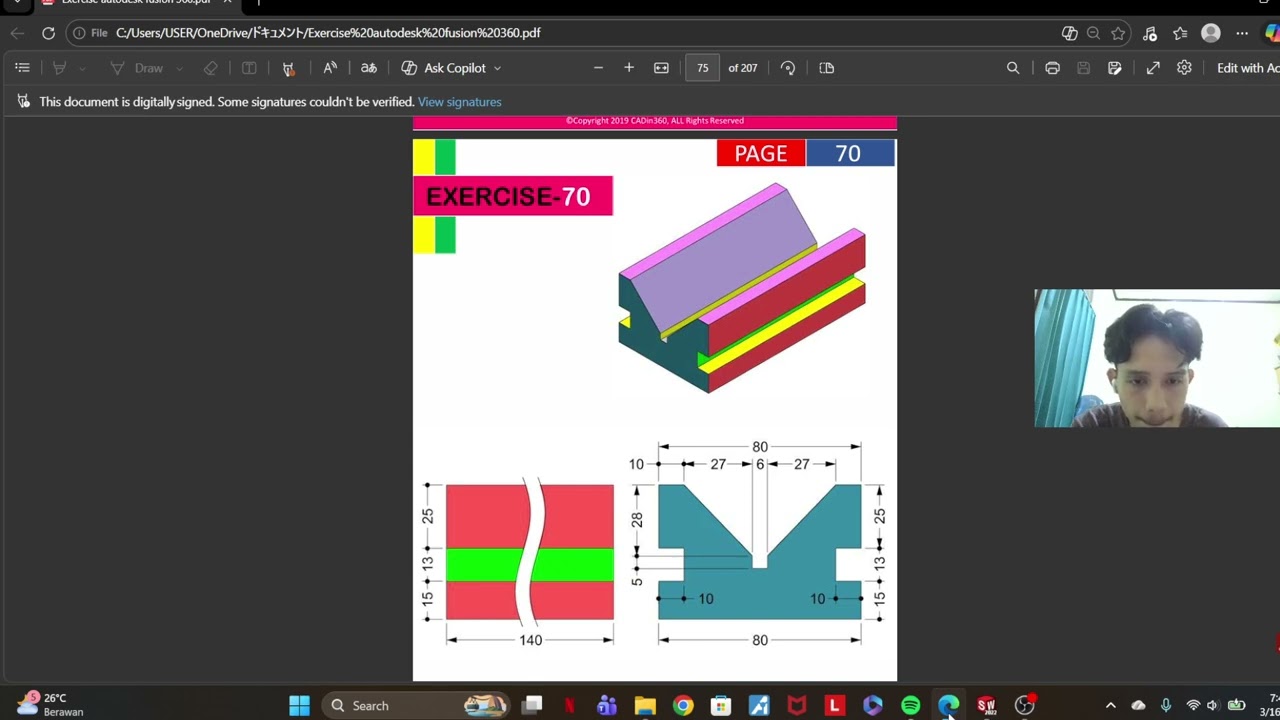Open Microsoft Store from taskbar
The height and width of the screenshot is (720, 1280).
click(x=721, y=706)
